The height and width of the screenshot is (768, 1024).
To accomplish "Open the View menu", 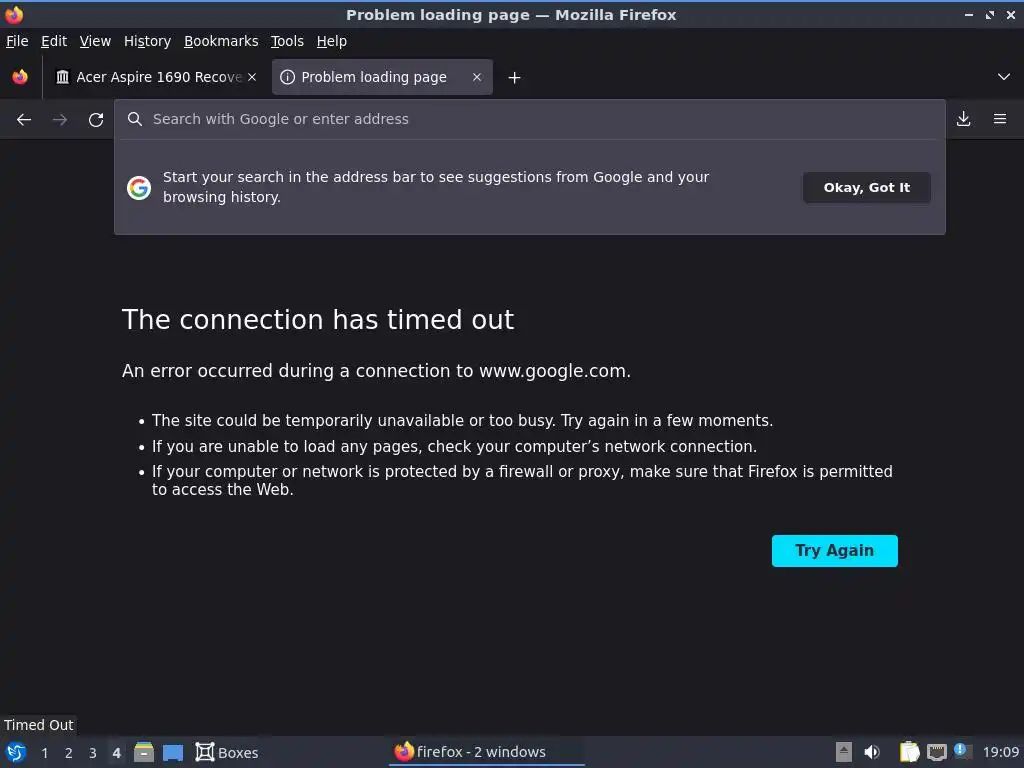I will [x=95, y=41].
